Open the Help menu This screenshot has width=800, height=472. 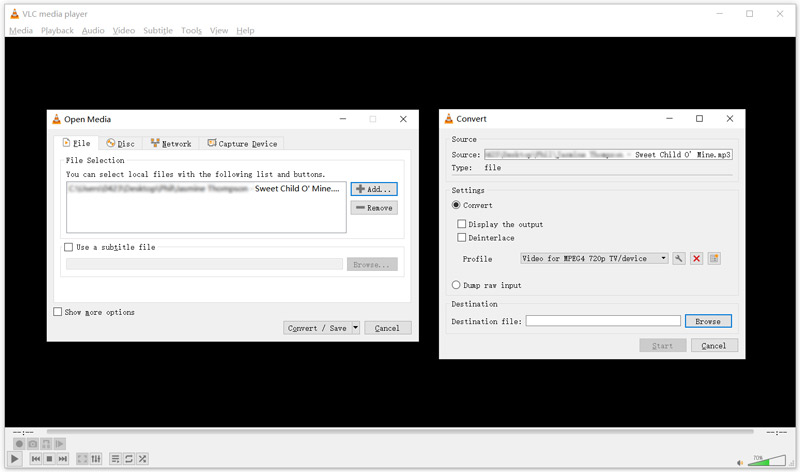coord(245,31)
